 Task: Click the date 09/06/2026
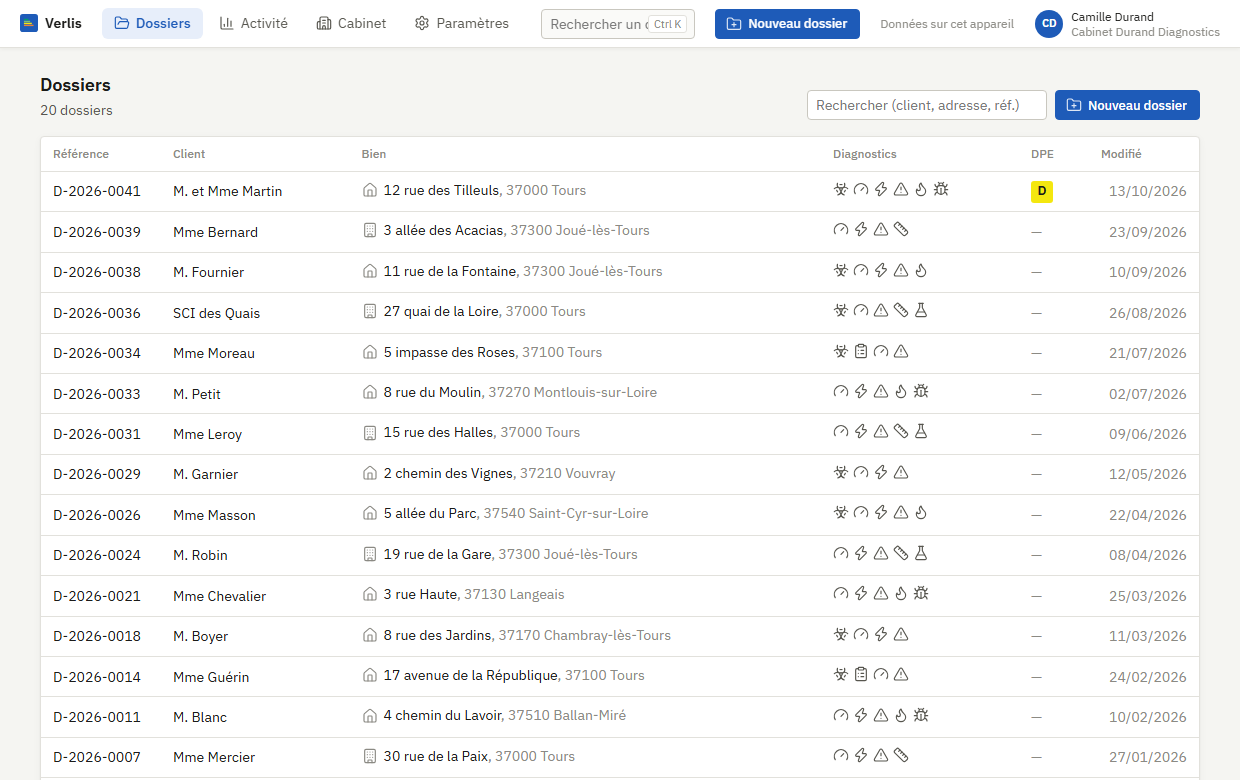coord(1148,434)
